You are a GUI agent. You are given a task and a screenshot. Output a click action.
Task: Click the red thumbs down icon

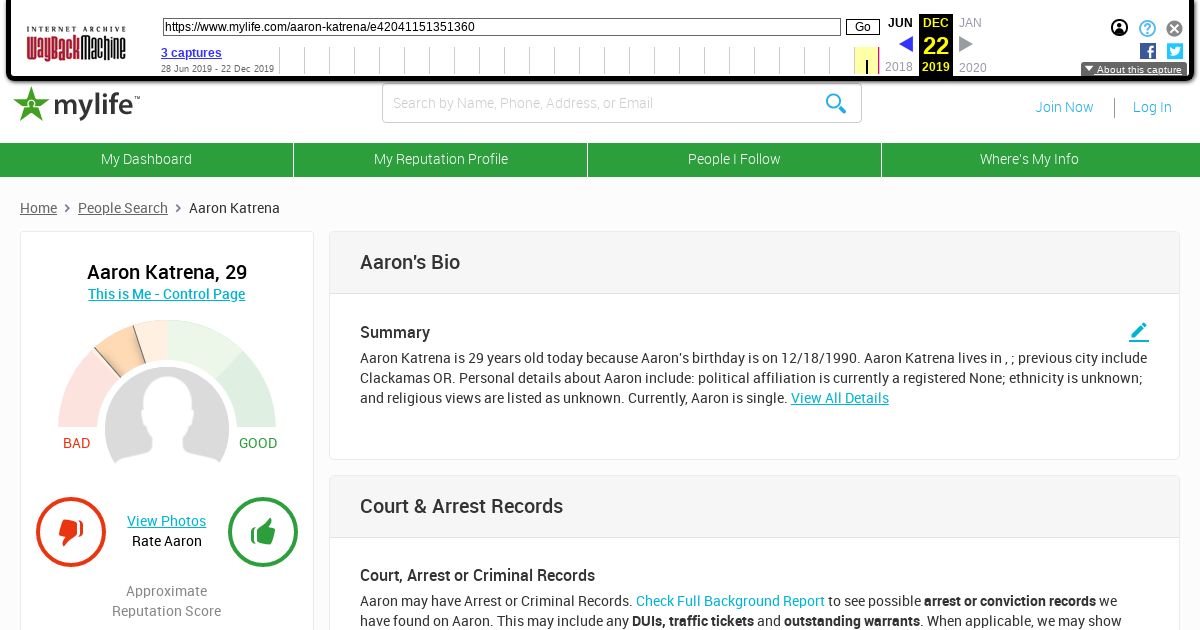tap(71, 532)
